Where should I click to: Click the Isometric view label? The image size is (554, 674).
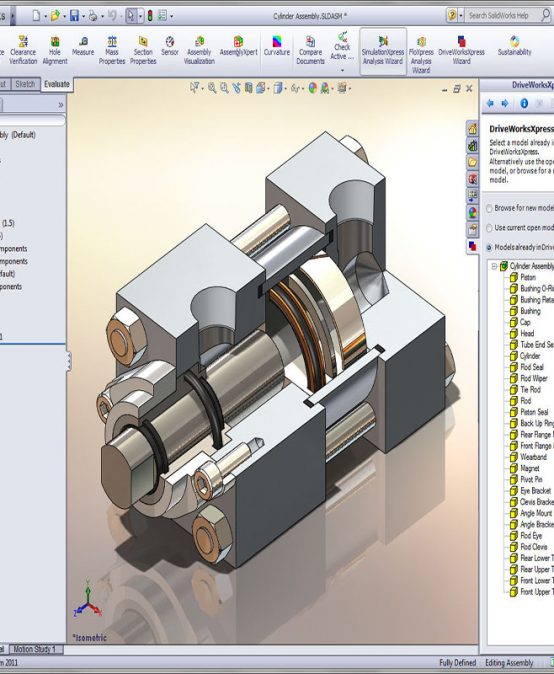point(89,637)
